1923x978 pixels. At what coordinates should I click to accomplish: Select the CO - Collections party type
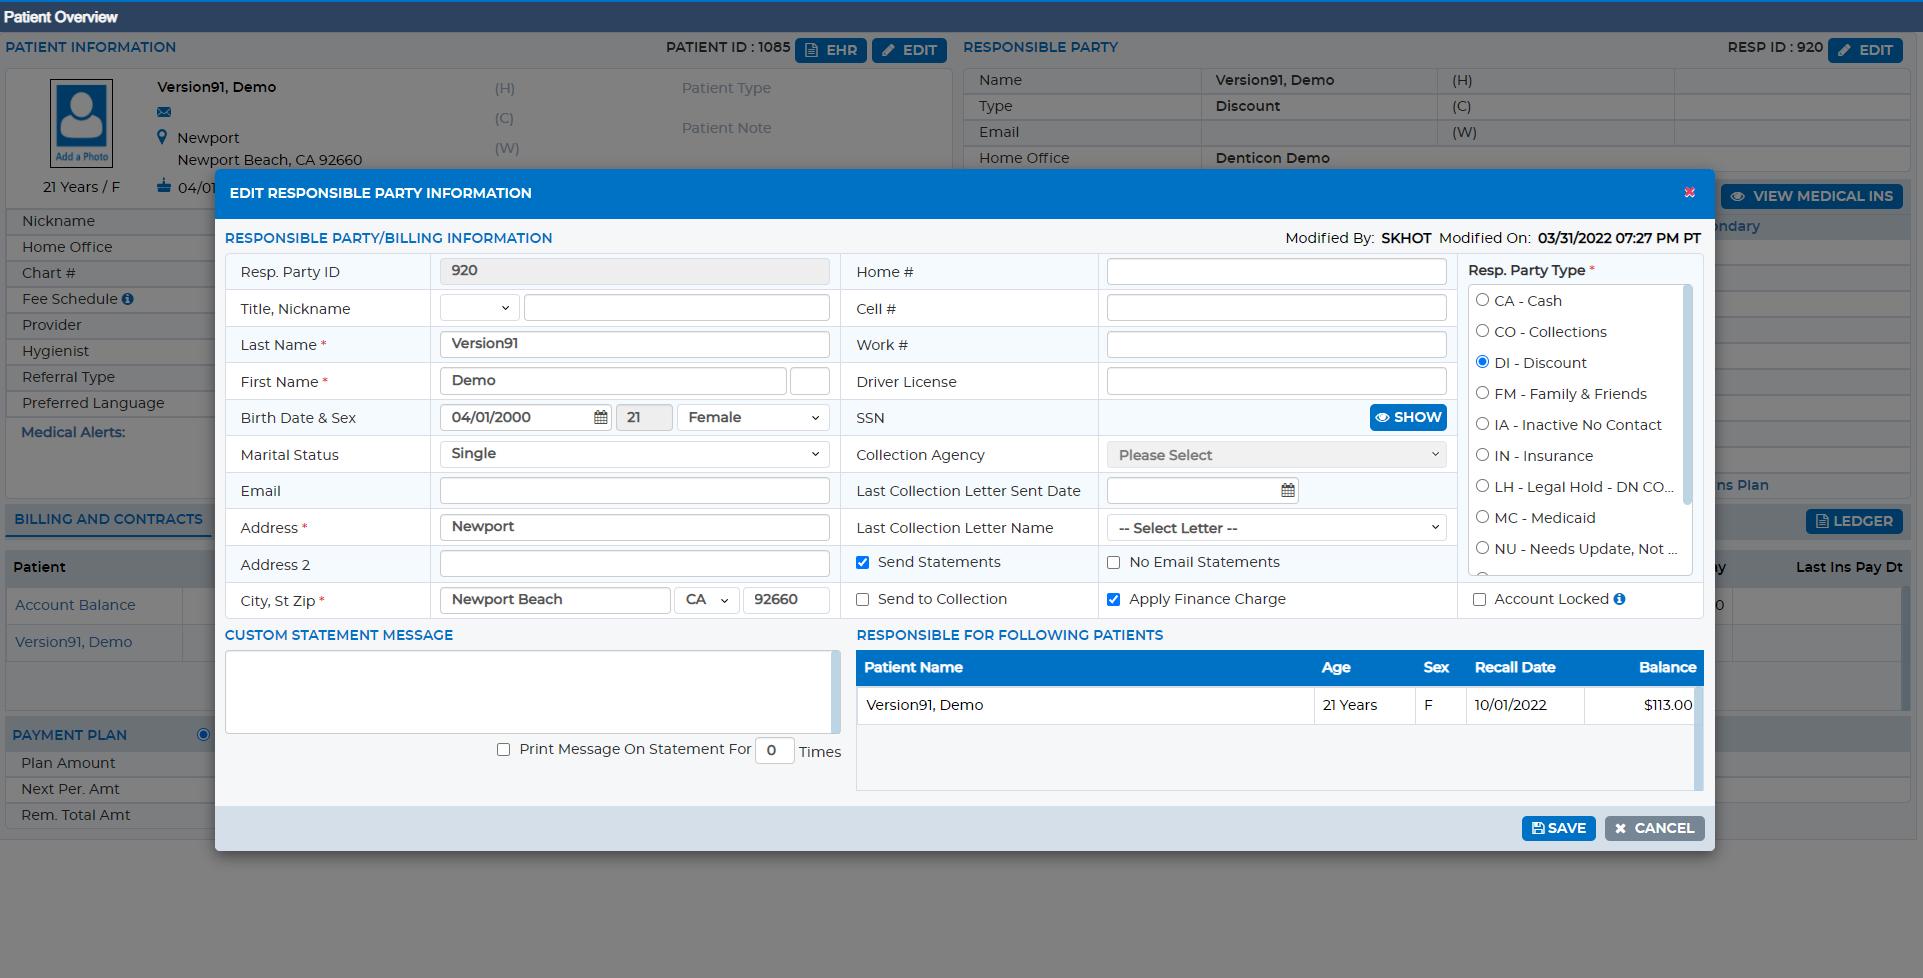point(1483,331)
